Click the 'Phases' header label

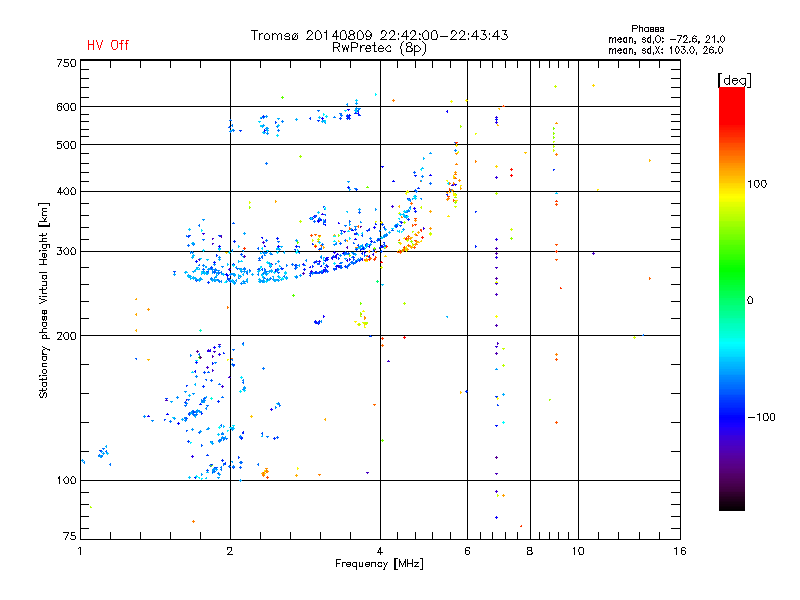point(647,29)
